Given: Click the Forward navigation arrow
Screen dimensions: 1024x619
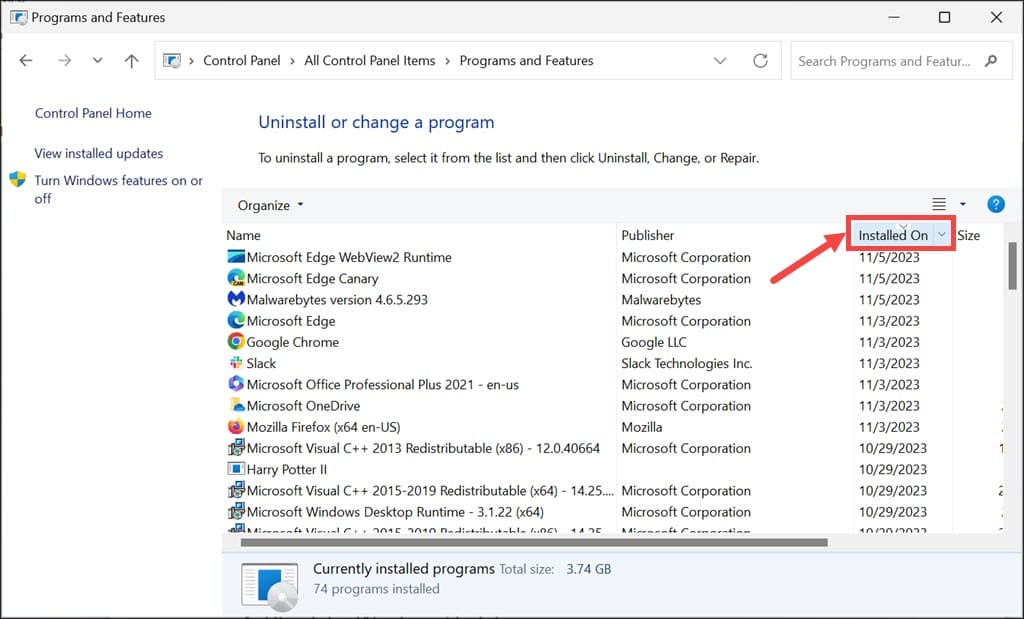Looking at the screenshot, I should [x=64, y=61].
